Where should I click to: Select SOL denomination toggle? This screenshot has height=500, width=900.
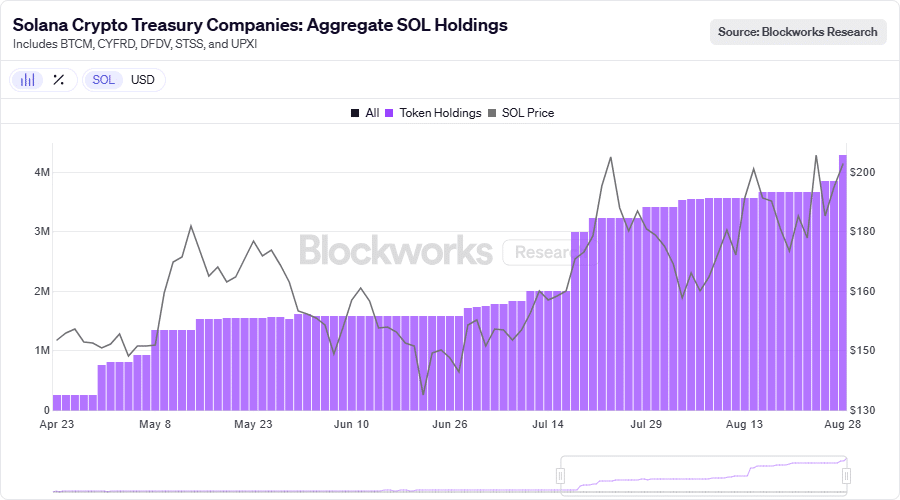pyautogui.click(x=104, y=80)
